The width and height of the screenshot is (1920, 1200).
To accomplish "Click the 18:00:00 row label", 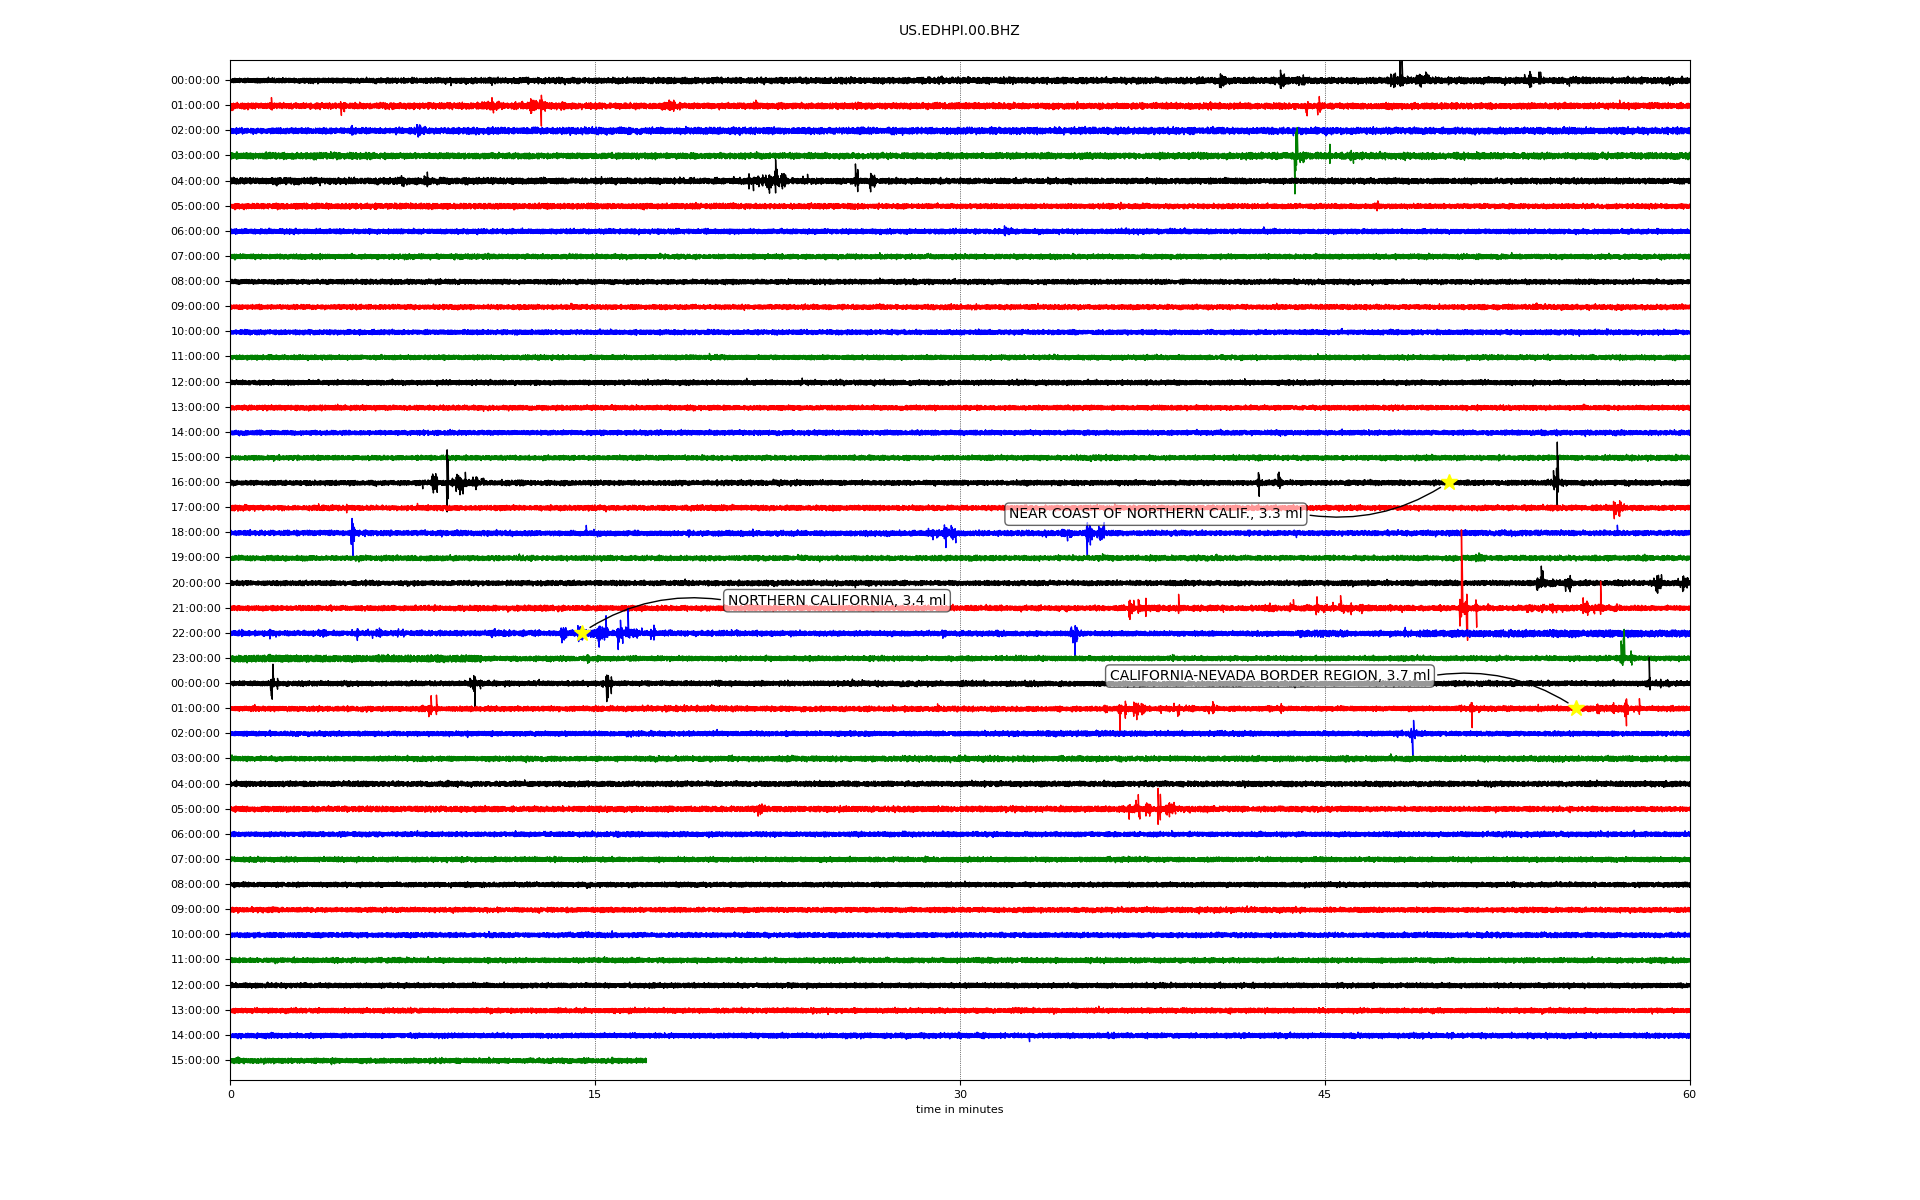I will [x=195, y=533].
